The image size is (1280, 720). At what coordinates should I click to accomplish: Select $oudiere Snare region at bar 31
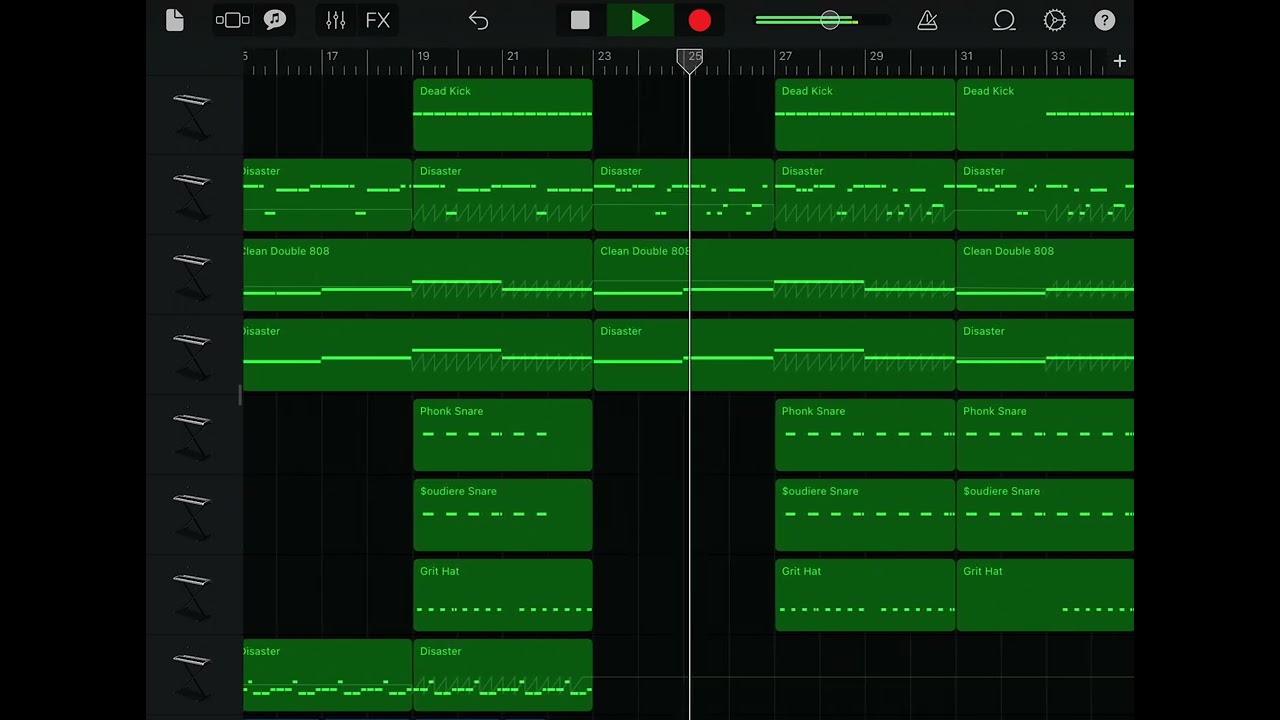pos(1045,515)
